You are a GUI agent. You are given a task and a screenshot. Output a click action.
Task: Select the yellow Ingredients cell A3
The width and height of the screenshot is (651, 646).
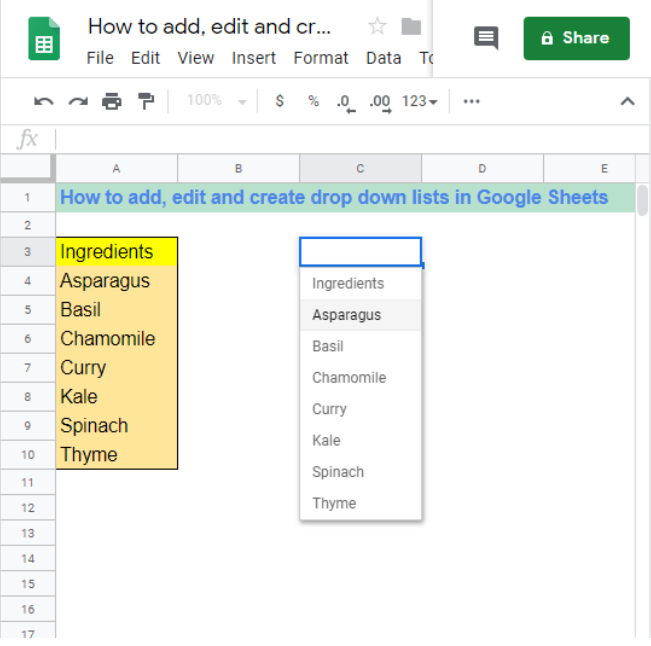tap(117, 252)
